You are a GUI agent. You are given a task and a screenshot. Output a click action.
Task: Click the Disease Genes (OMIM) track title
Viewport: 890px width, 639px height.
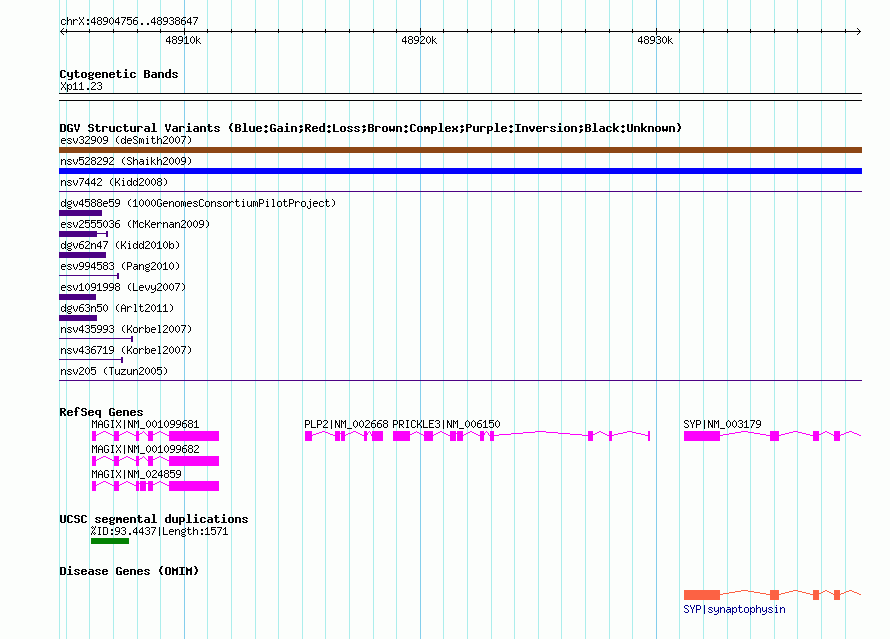pos(129,571)
